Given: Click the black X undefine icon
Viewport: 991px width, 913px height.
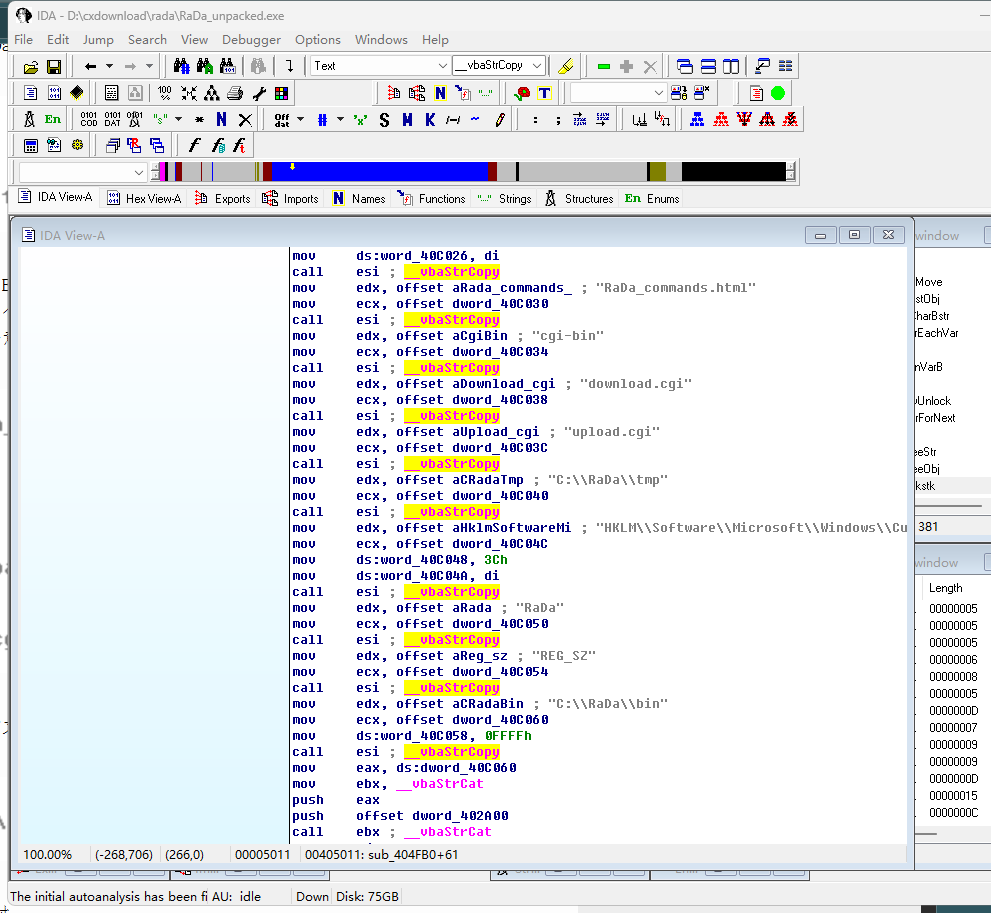Looking at the screenshot, I should 245,119.
